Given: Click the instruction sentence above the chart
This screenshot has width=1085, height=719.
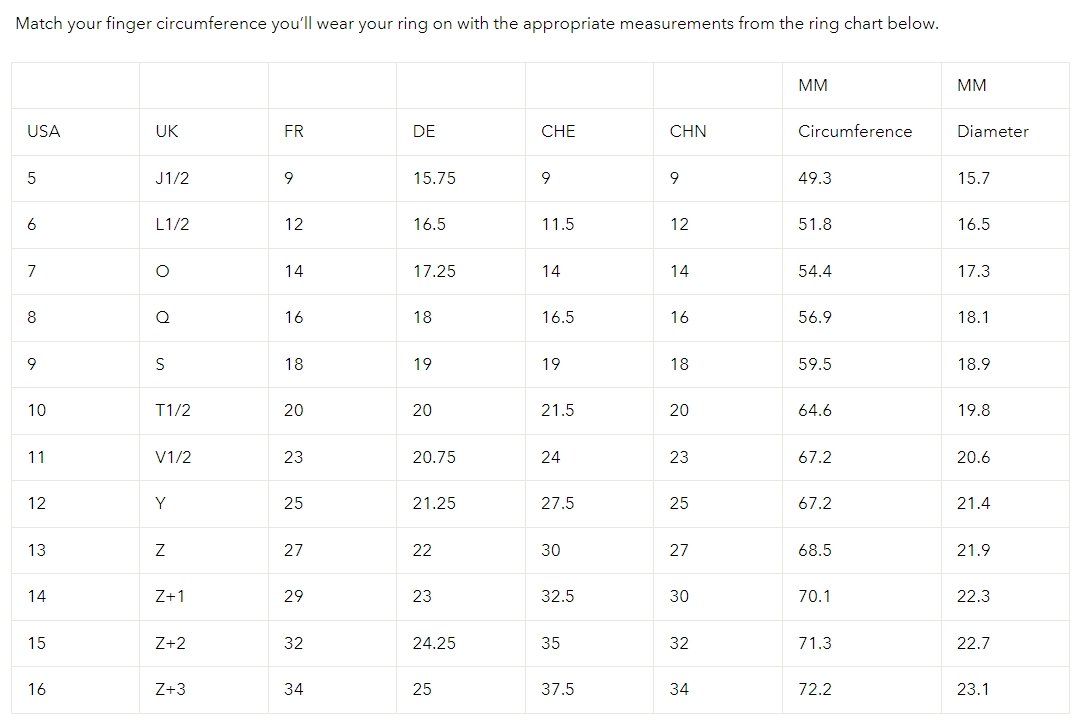Looking at the screenshot, I should [x=477, y=23].
